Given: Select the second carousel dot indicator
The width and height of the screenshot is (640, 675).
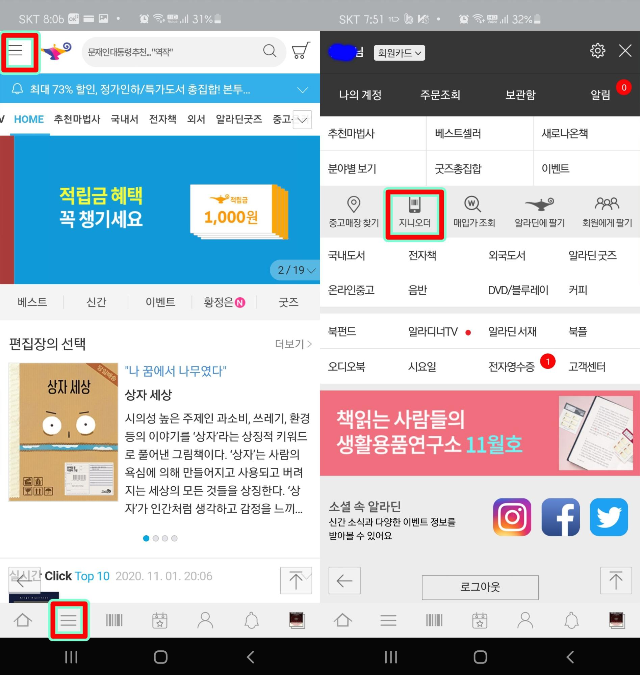Looking at the screenshot, I should click(156, 538).
